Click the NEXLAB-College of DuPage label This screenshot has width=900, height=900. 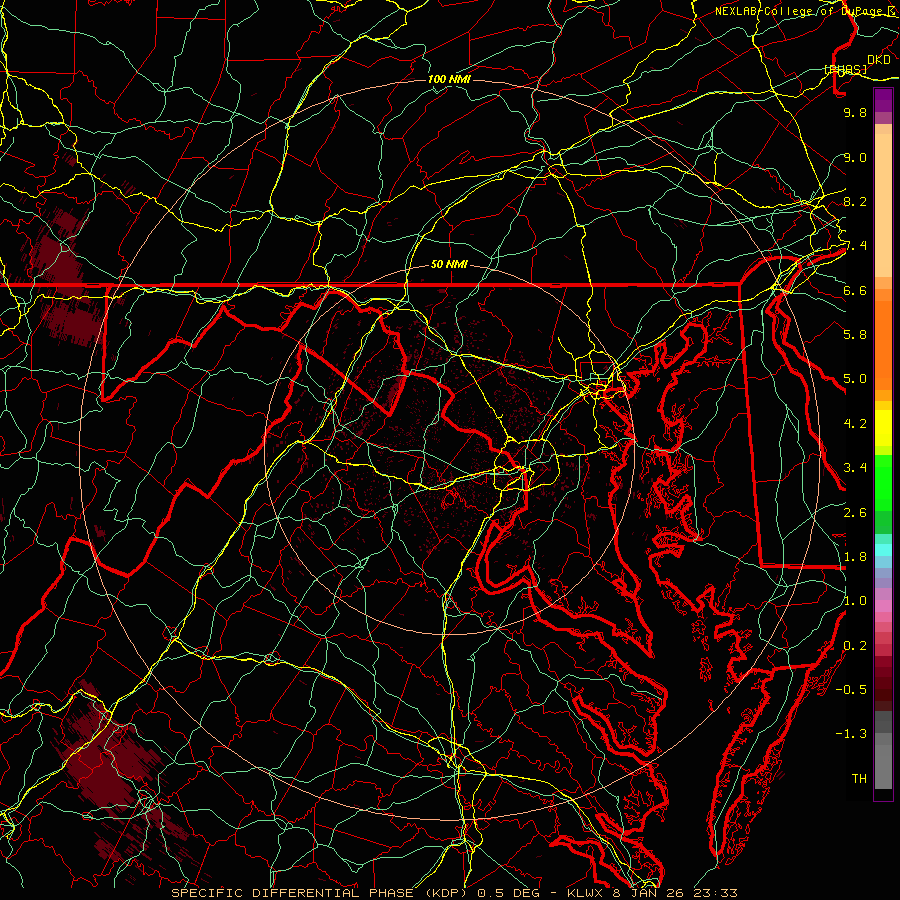[798, 11]
